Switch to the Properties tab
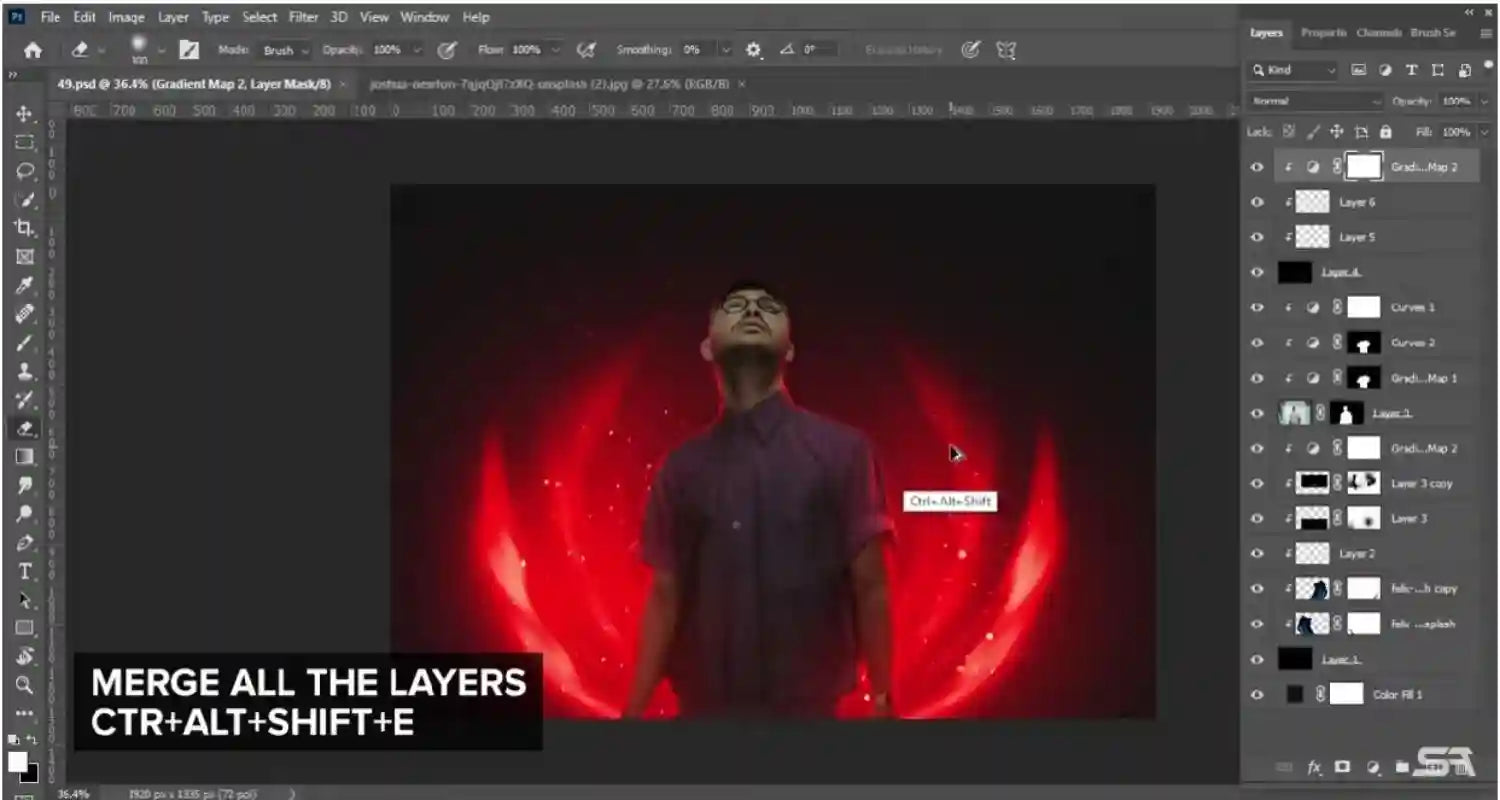 [x=1323, y=33]
